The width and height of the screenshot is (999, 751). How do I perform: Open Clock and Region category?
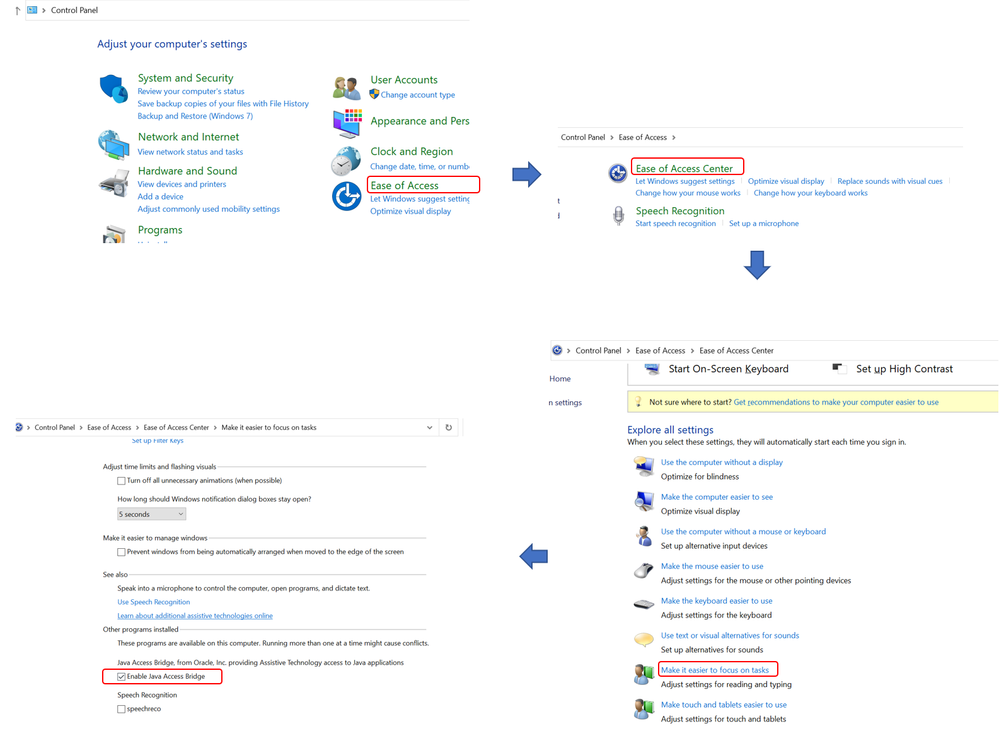click(412, 152)
